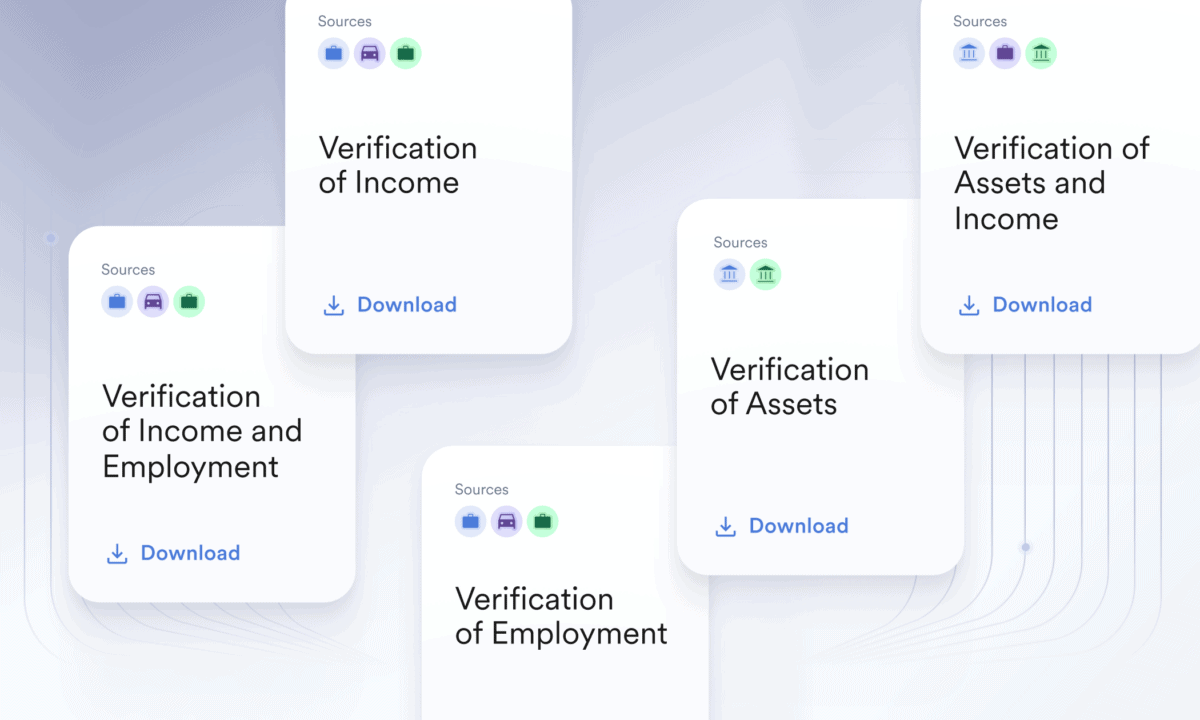This screenshot has height=720, width=1200.
Task: Click the Sources label on Verification of Assets card
Action: pyautogui.click(x=741, y=242)
